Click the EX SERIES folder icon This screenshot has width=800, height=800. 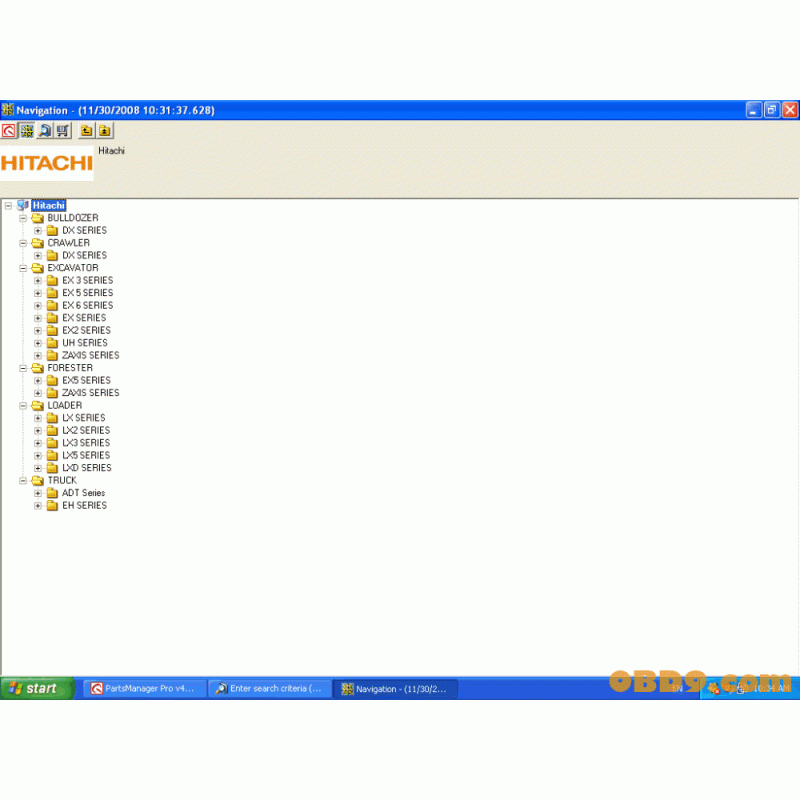point(52,318)
